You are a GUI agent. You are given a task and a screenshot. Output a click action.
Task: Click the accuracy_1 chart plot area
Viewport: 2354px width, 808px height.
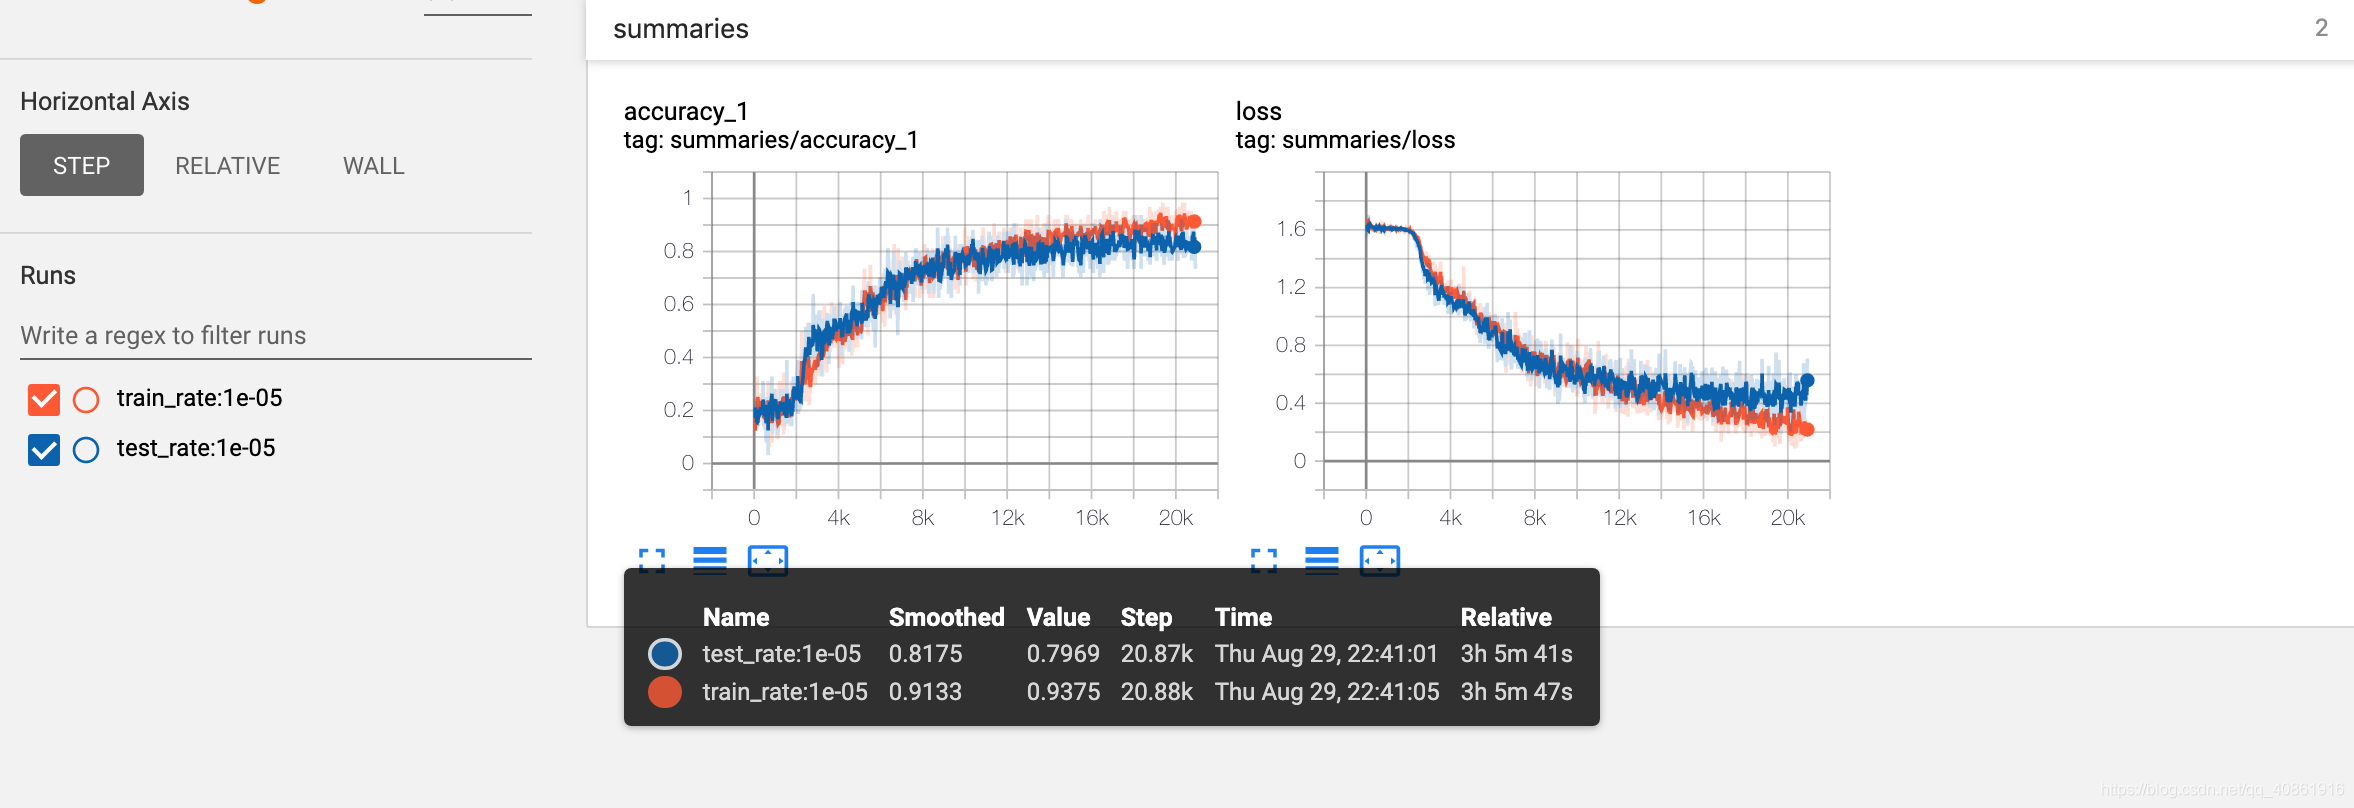point(964,330)
